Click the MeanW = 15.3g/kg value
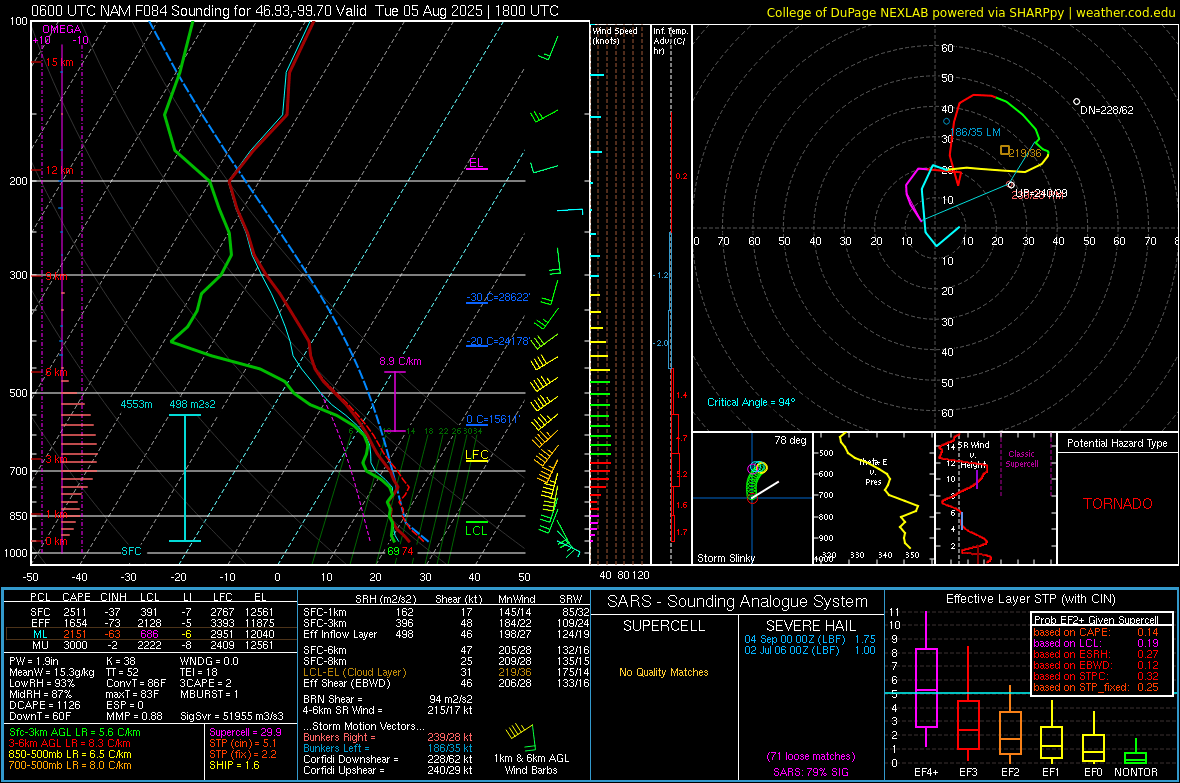 [51, 672]
